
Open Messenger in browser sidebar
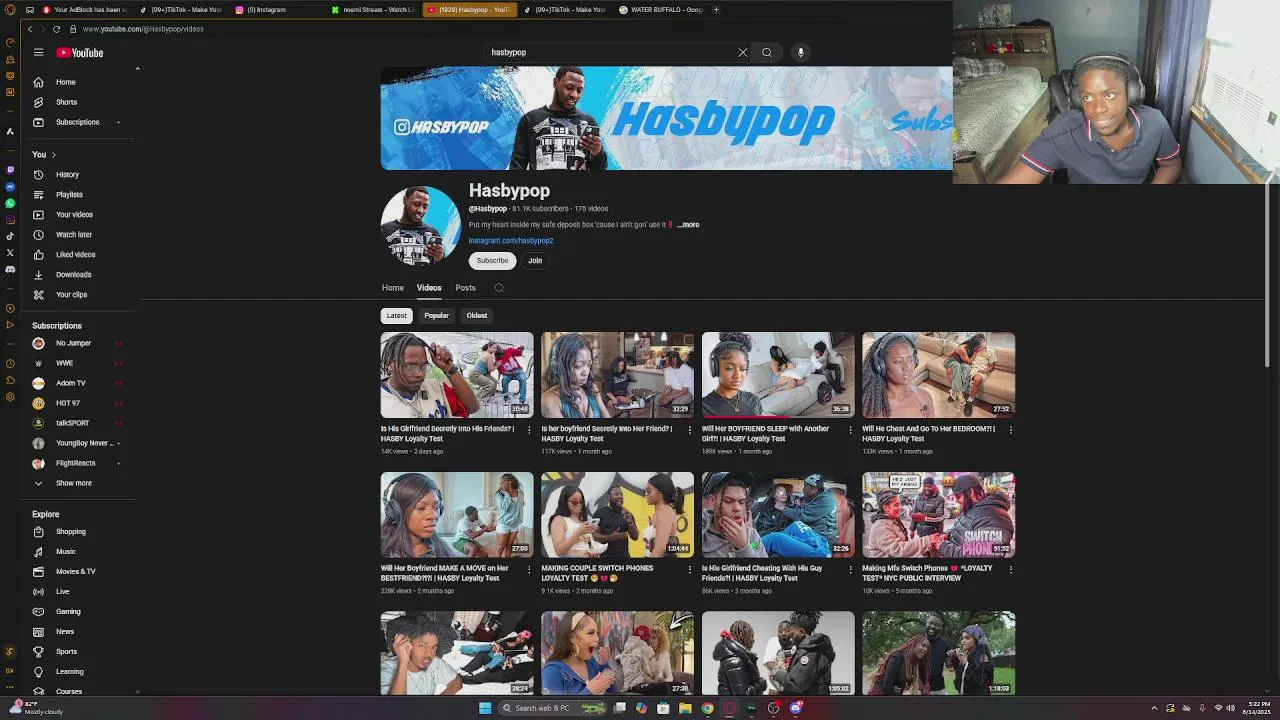click(x=10, y=187)
